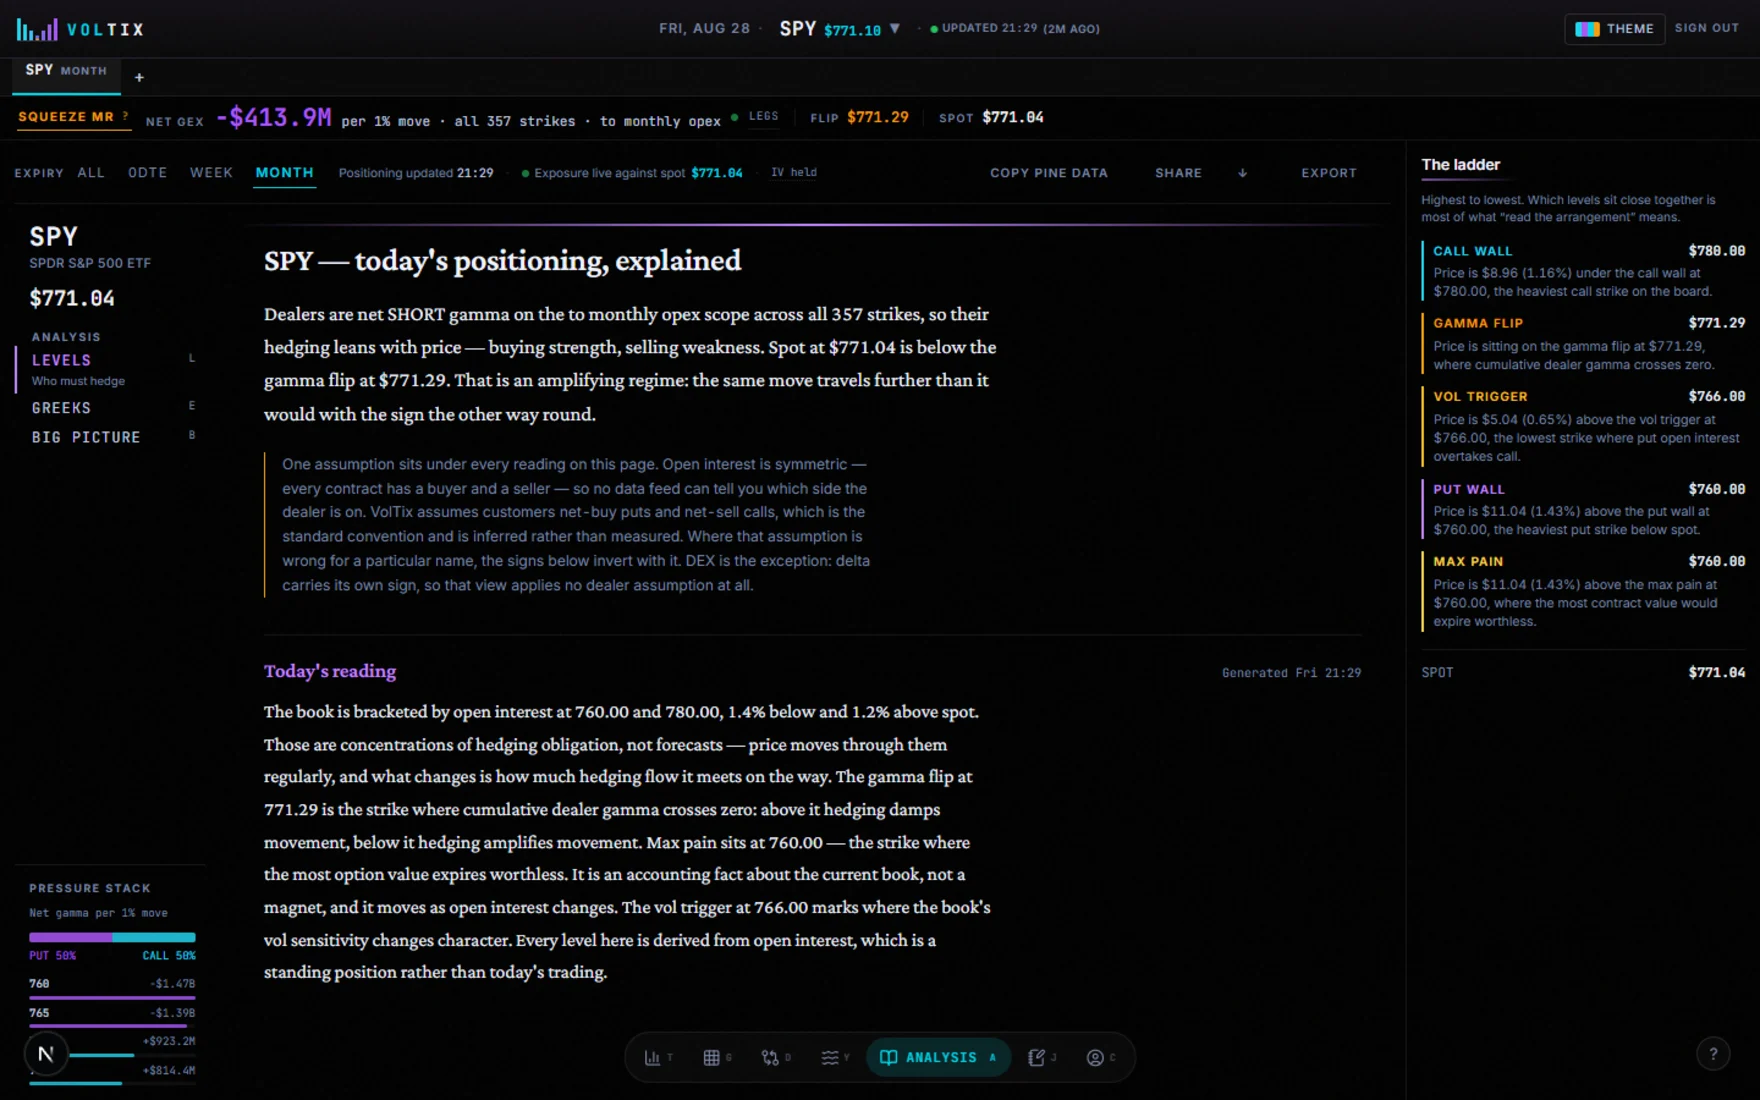Select the Analysis book button in dock
Screen dimensions: 1760x1100
[938, 1058]
